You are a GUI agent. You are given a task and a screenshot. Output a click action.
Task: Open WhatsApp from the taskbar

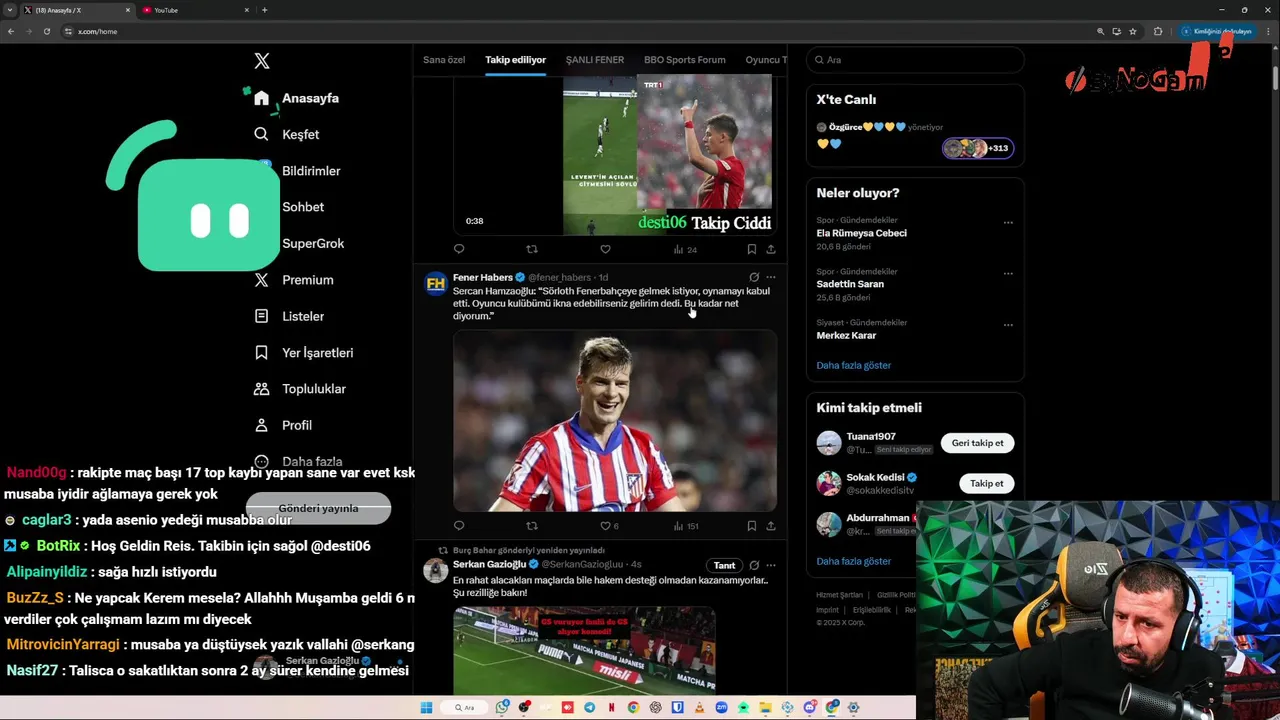click(x=502, y=708)
